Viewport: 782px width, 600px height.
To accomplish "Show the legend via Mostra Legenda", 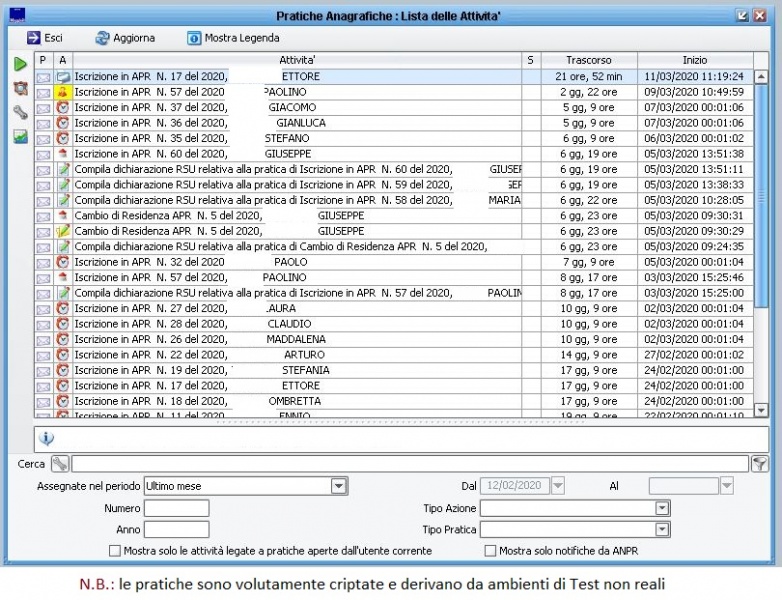I will [233, 38].
